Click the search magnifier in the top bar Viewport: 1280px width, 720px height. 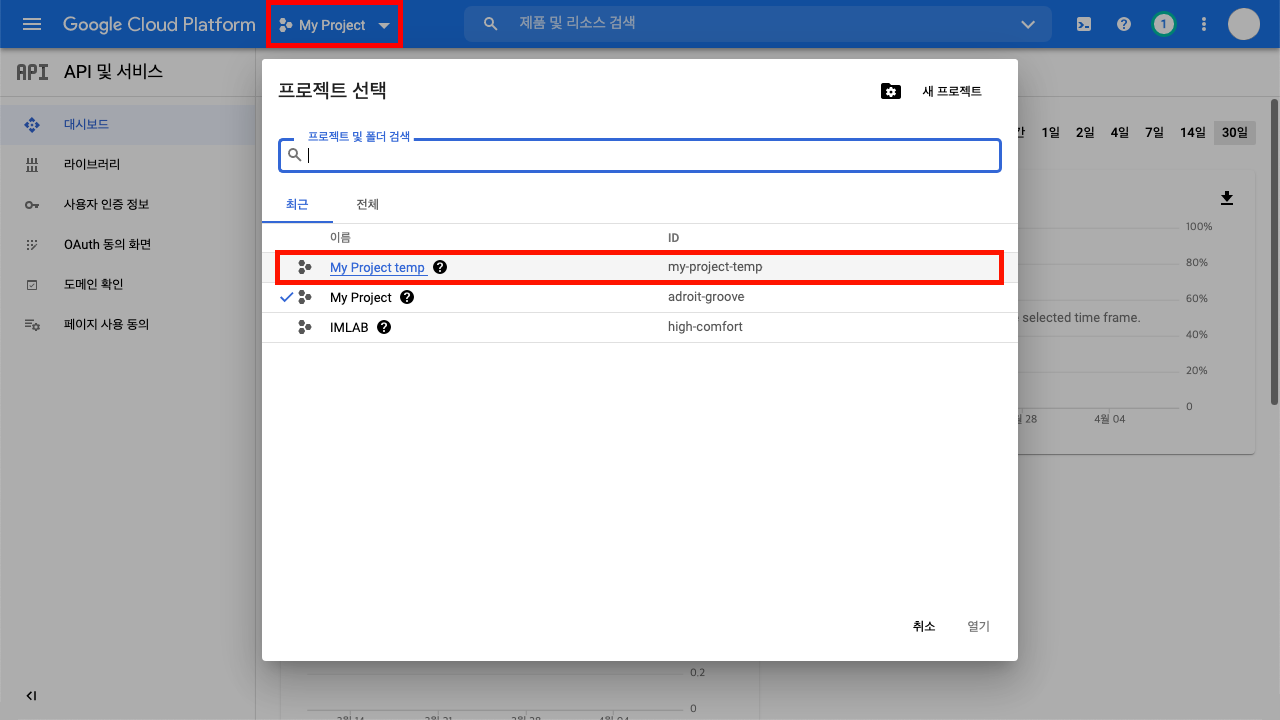tap(490, 24)
